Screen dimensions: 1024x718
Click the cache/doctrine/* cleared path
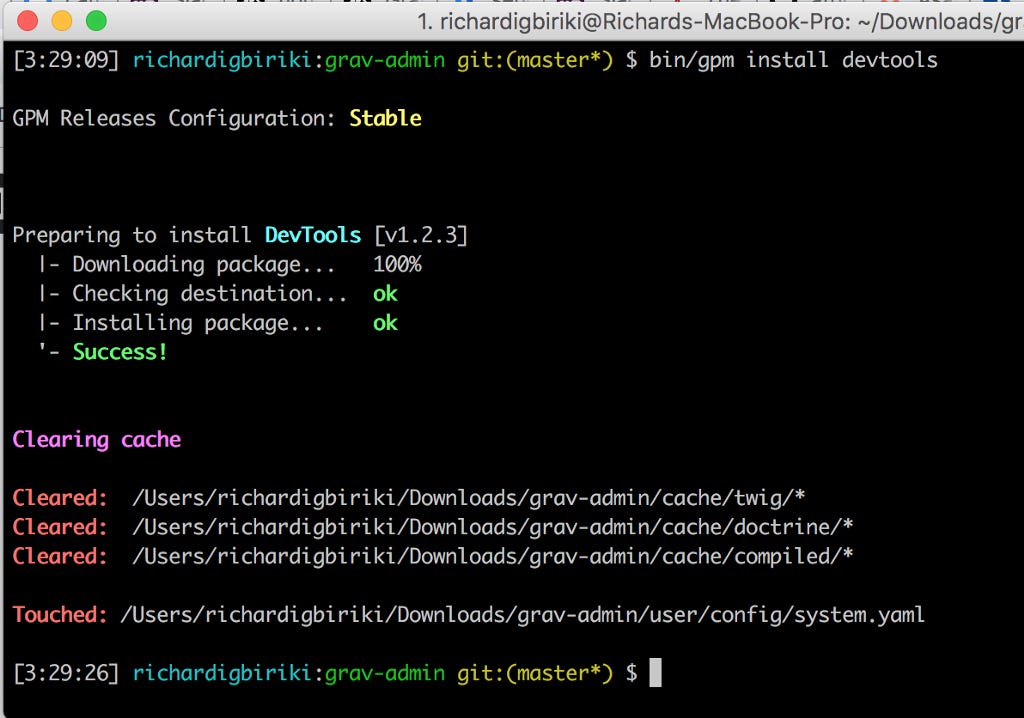492,527
